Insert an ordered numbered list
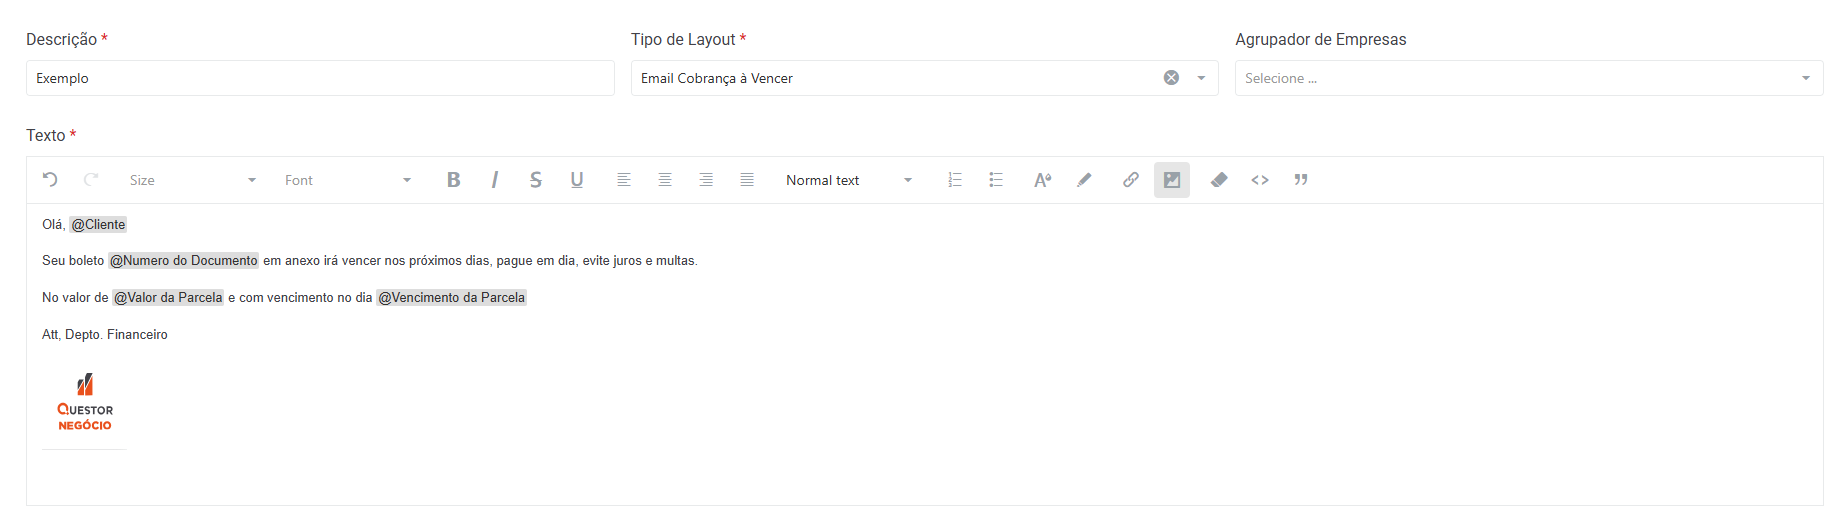This screenshot has width=1844, height=516. (955, 180)
